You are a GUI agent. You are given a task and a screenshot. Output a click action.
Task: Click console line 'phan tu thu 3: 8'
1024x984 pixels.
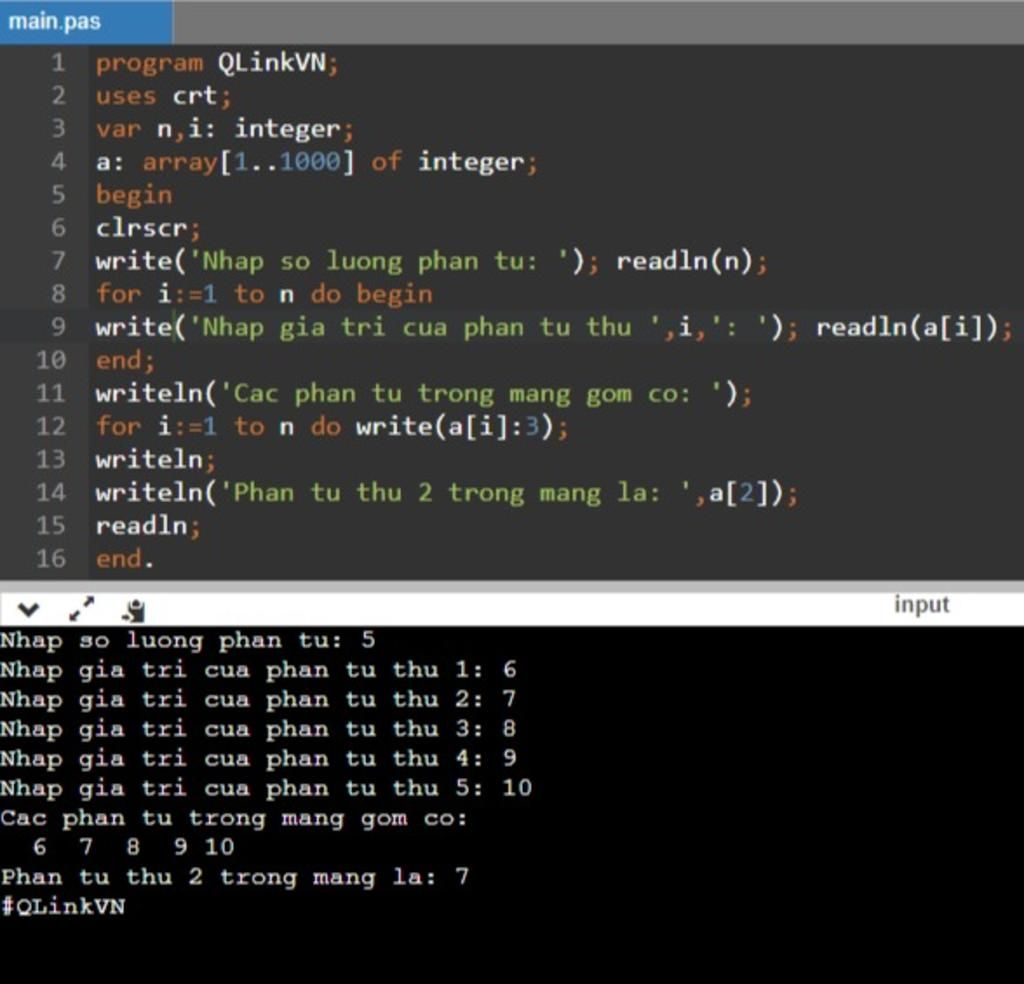[x=259, y=729]
